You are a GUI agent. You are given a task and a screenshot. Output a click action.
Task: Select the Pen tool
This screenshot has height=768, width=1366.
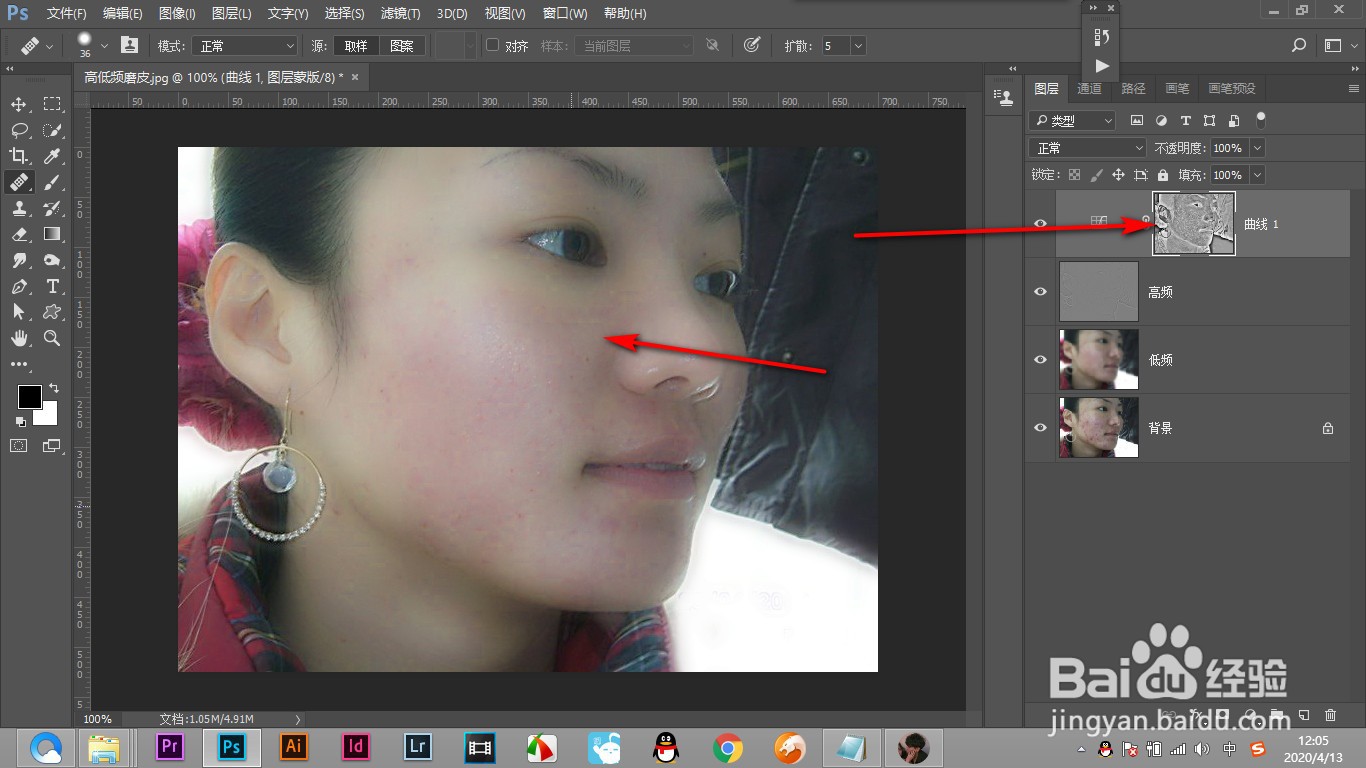pos(20,286)
